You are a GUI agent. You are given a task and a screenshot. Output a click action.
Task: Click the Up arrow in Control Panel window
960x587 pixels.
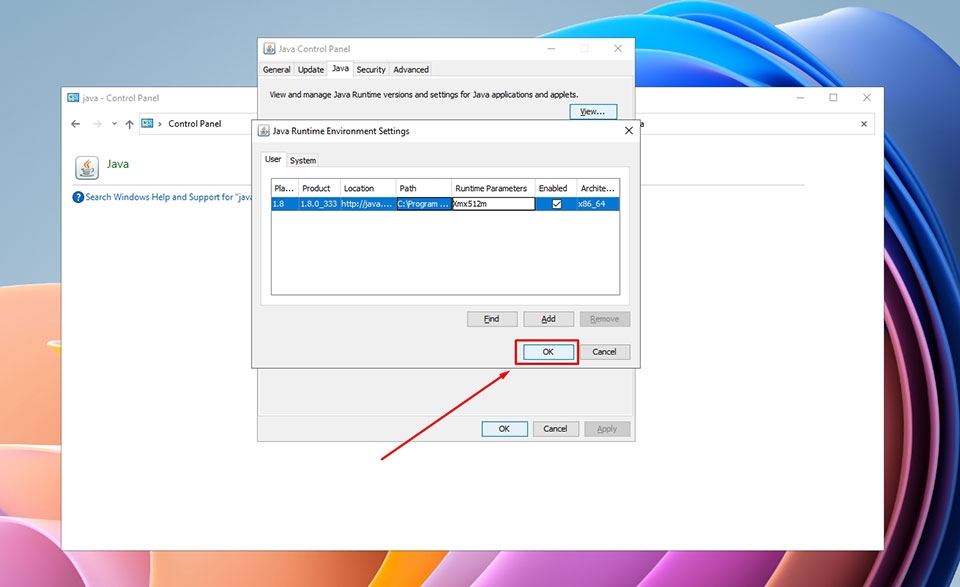pyautogui.click(x=129, y=124)
